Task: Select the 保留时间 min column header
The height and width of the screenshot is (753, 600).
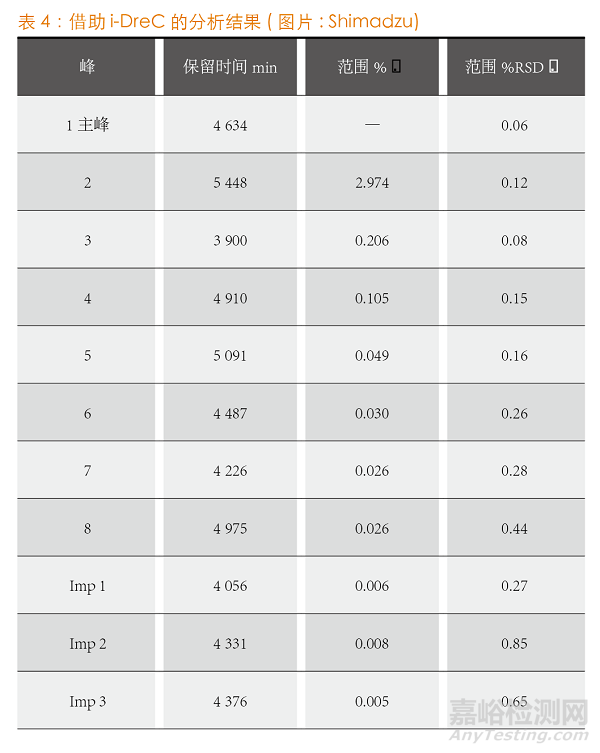Action: pyautogui.click(x=230, y=68)
